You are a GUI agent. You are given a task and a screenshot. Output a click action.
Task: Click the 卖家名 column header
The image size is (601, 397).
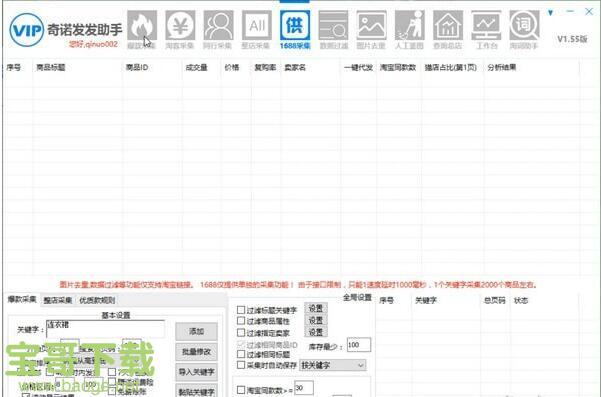pyautogui.click(x=295, y=67)
